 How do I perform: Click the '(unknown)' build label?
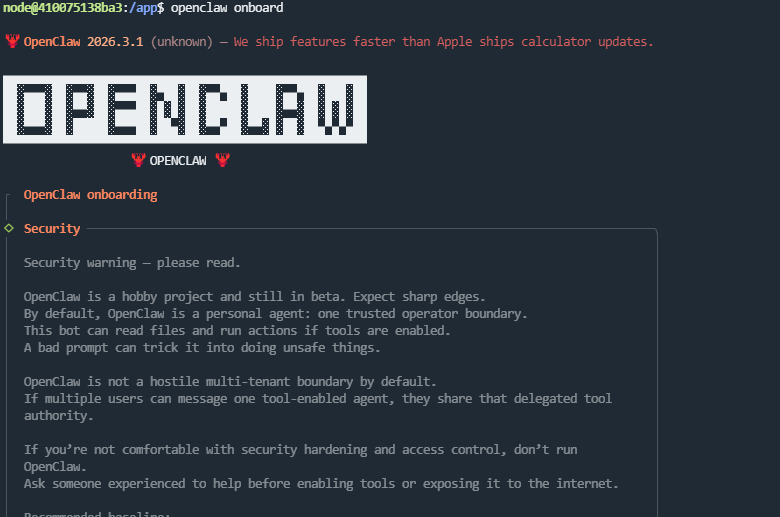(182, 42)
